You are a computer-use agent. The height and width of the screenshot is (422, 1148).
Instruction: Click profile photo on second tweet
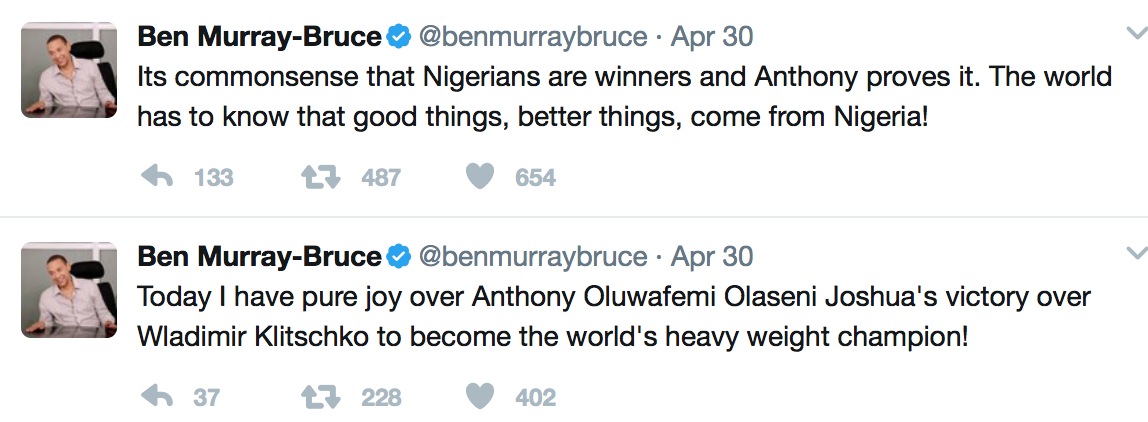click(x=69, y=289)
